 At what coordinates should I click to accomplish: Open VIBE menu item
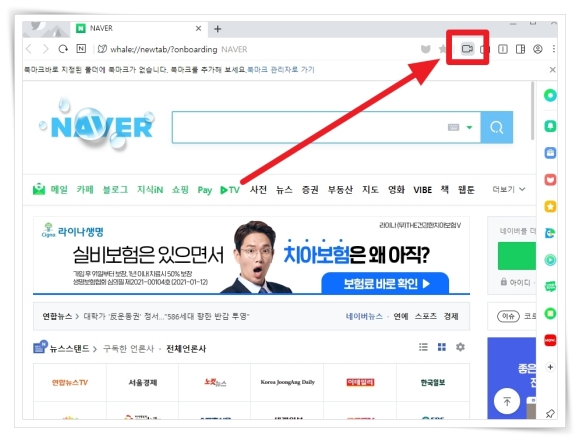[x=422, y=190]
